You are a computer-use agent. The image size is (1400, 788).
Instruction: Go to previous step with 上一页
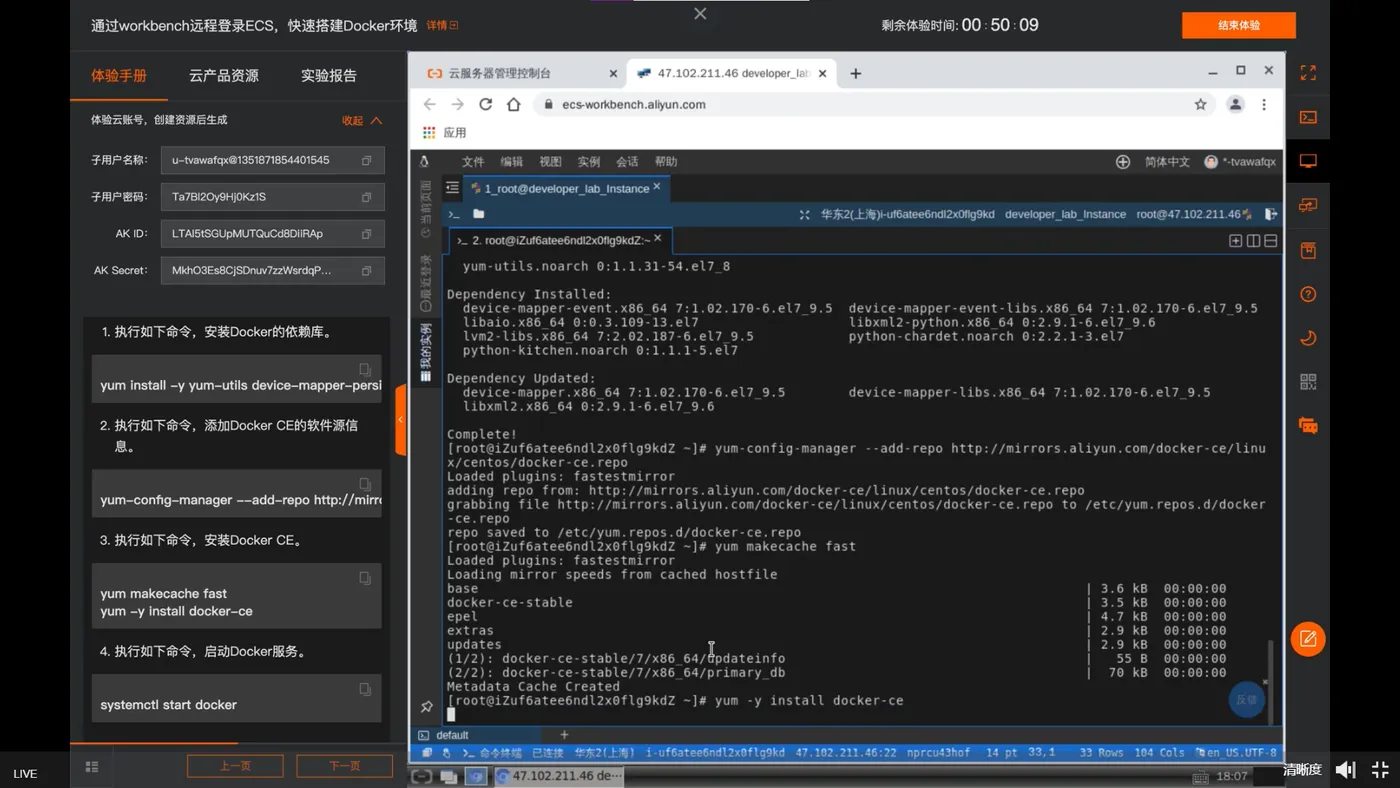pyautogui.click(x=235, y=766)
